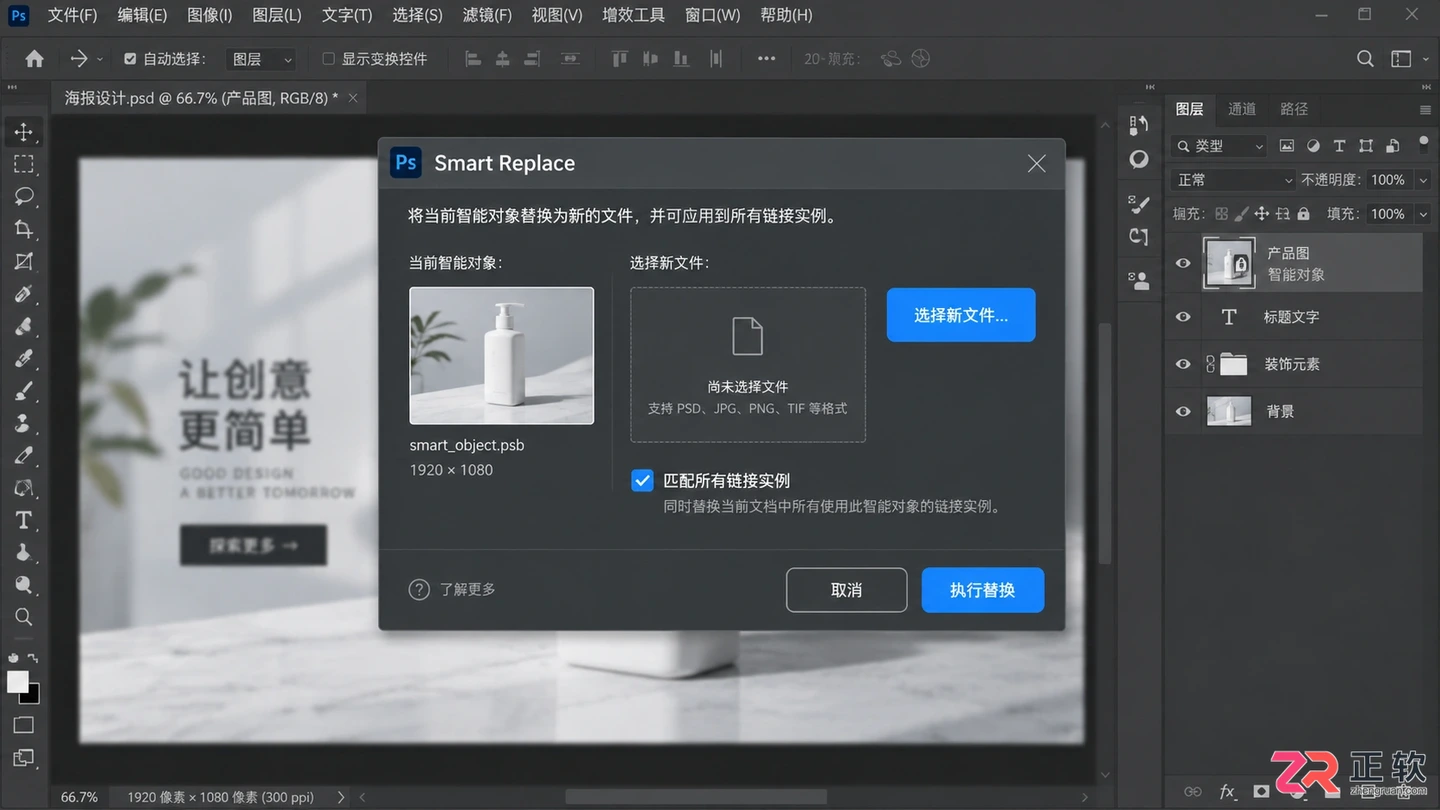
Task: Select the Move tool in the toolbar
Action: pyautogui.click(x=24, y=132)
